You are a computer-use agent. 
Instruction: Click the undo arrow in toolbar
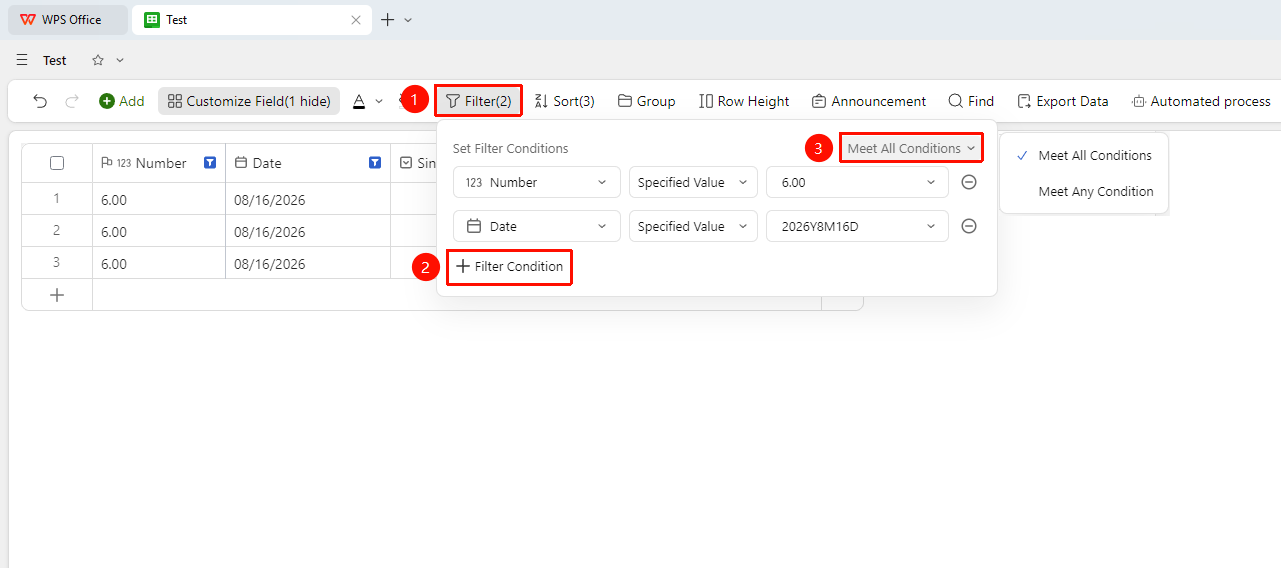coord(40,101)
